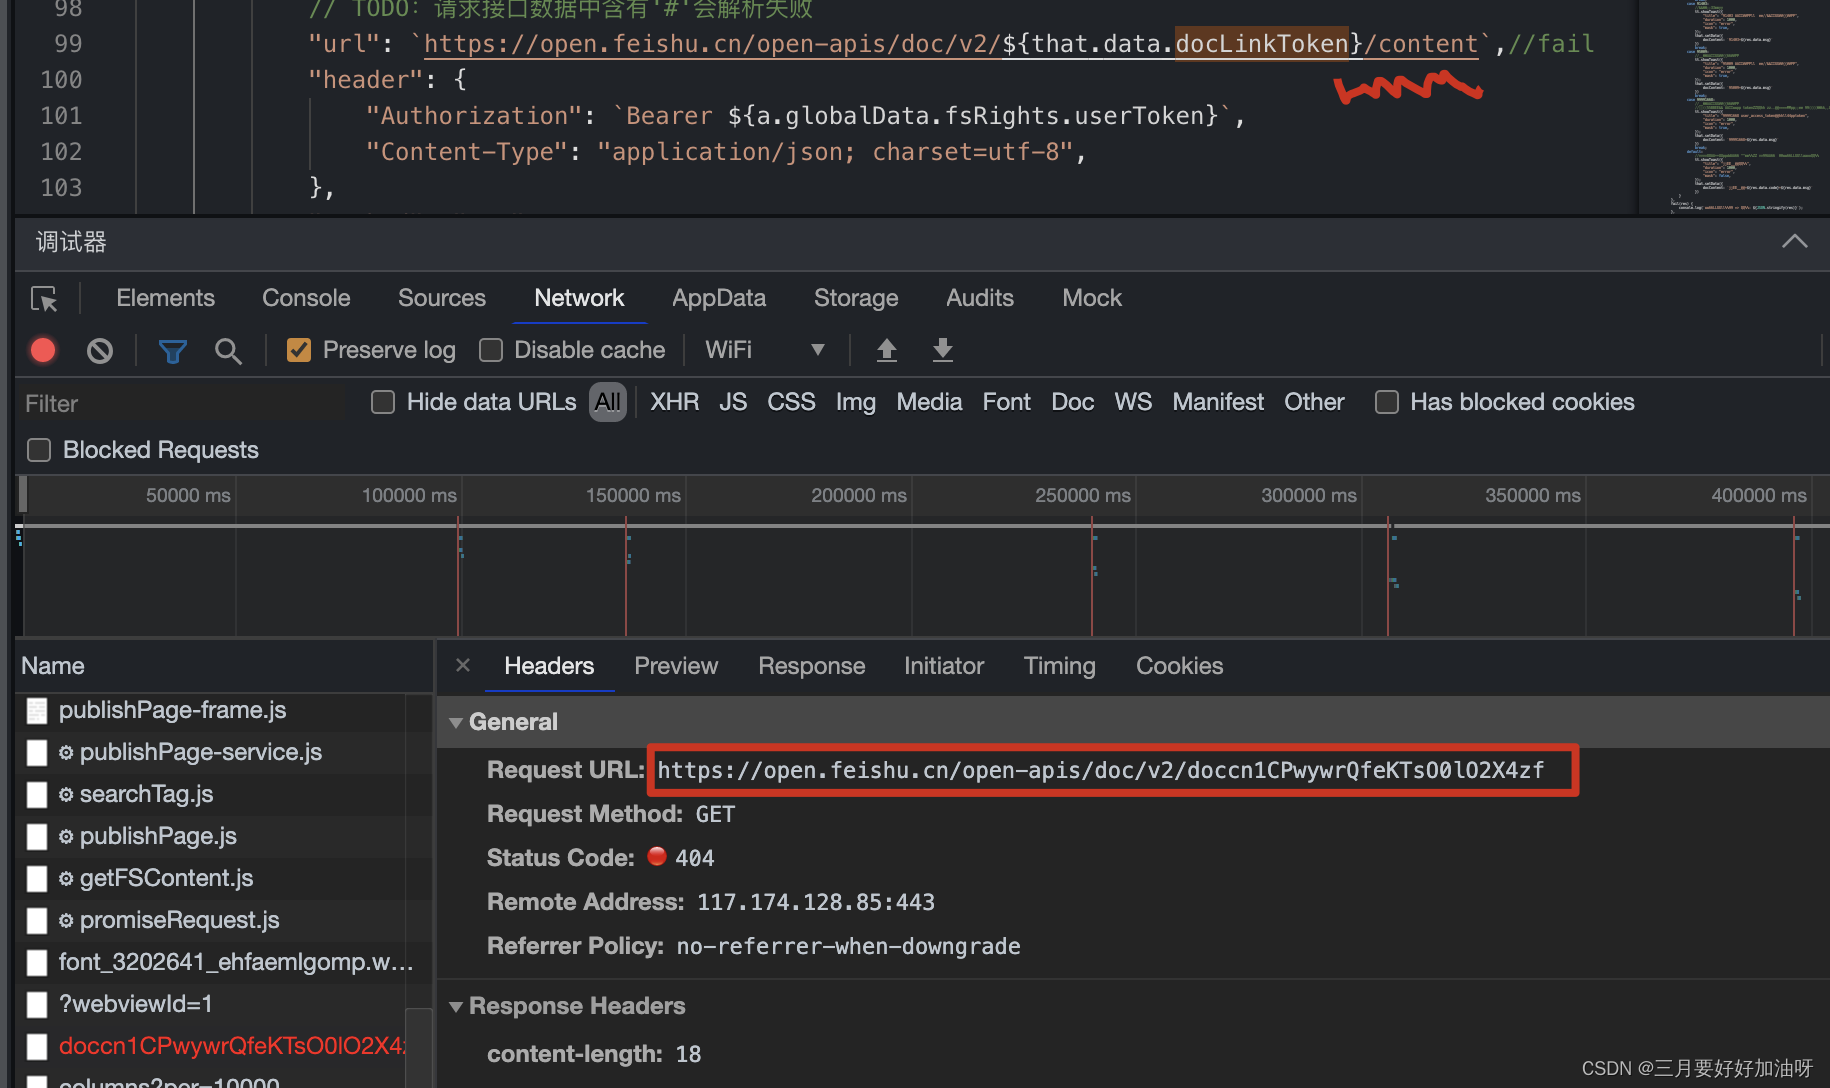Image resolution: width=1830 pixels, height=1088 pixels.
Task: Filter requests by Font
Action: pyautogui.click(x=1006, y=402)
